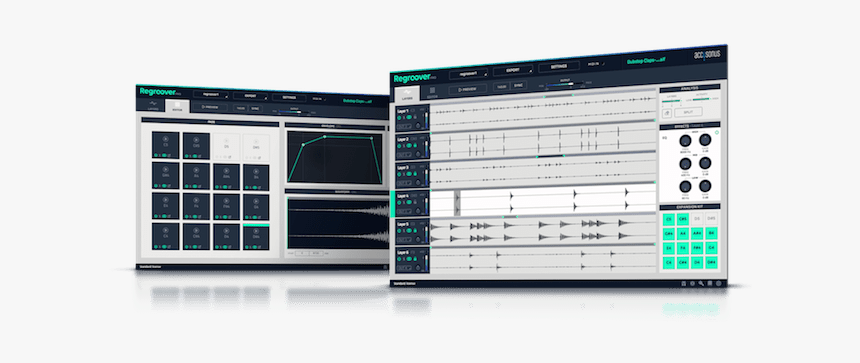Open the EXPORT dropdown in the front window
Viewport: 860px width, 363px height.
[513, 70]
